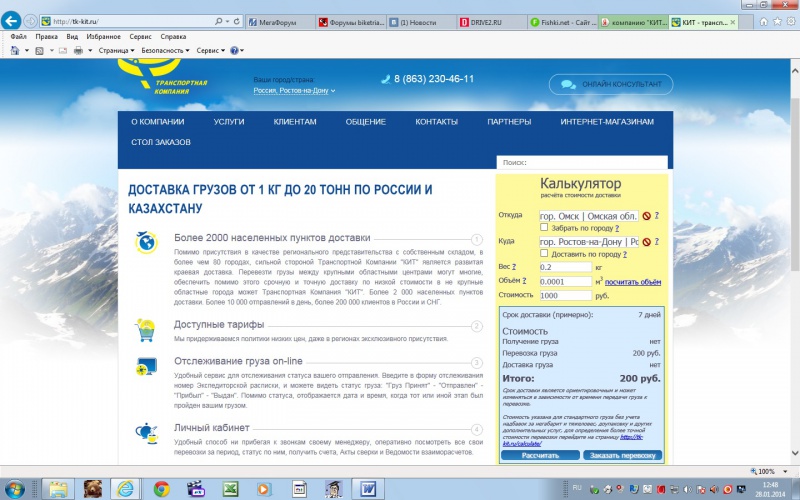Open the Print button dropdown arrow
The image size is (800, 500).
tap(90, 51)
